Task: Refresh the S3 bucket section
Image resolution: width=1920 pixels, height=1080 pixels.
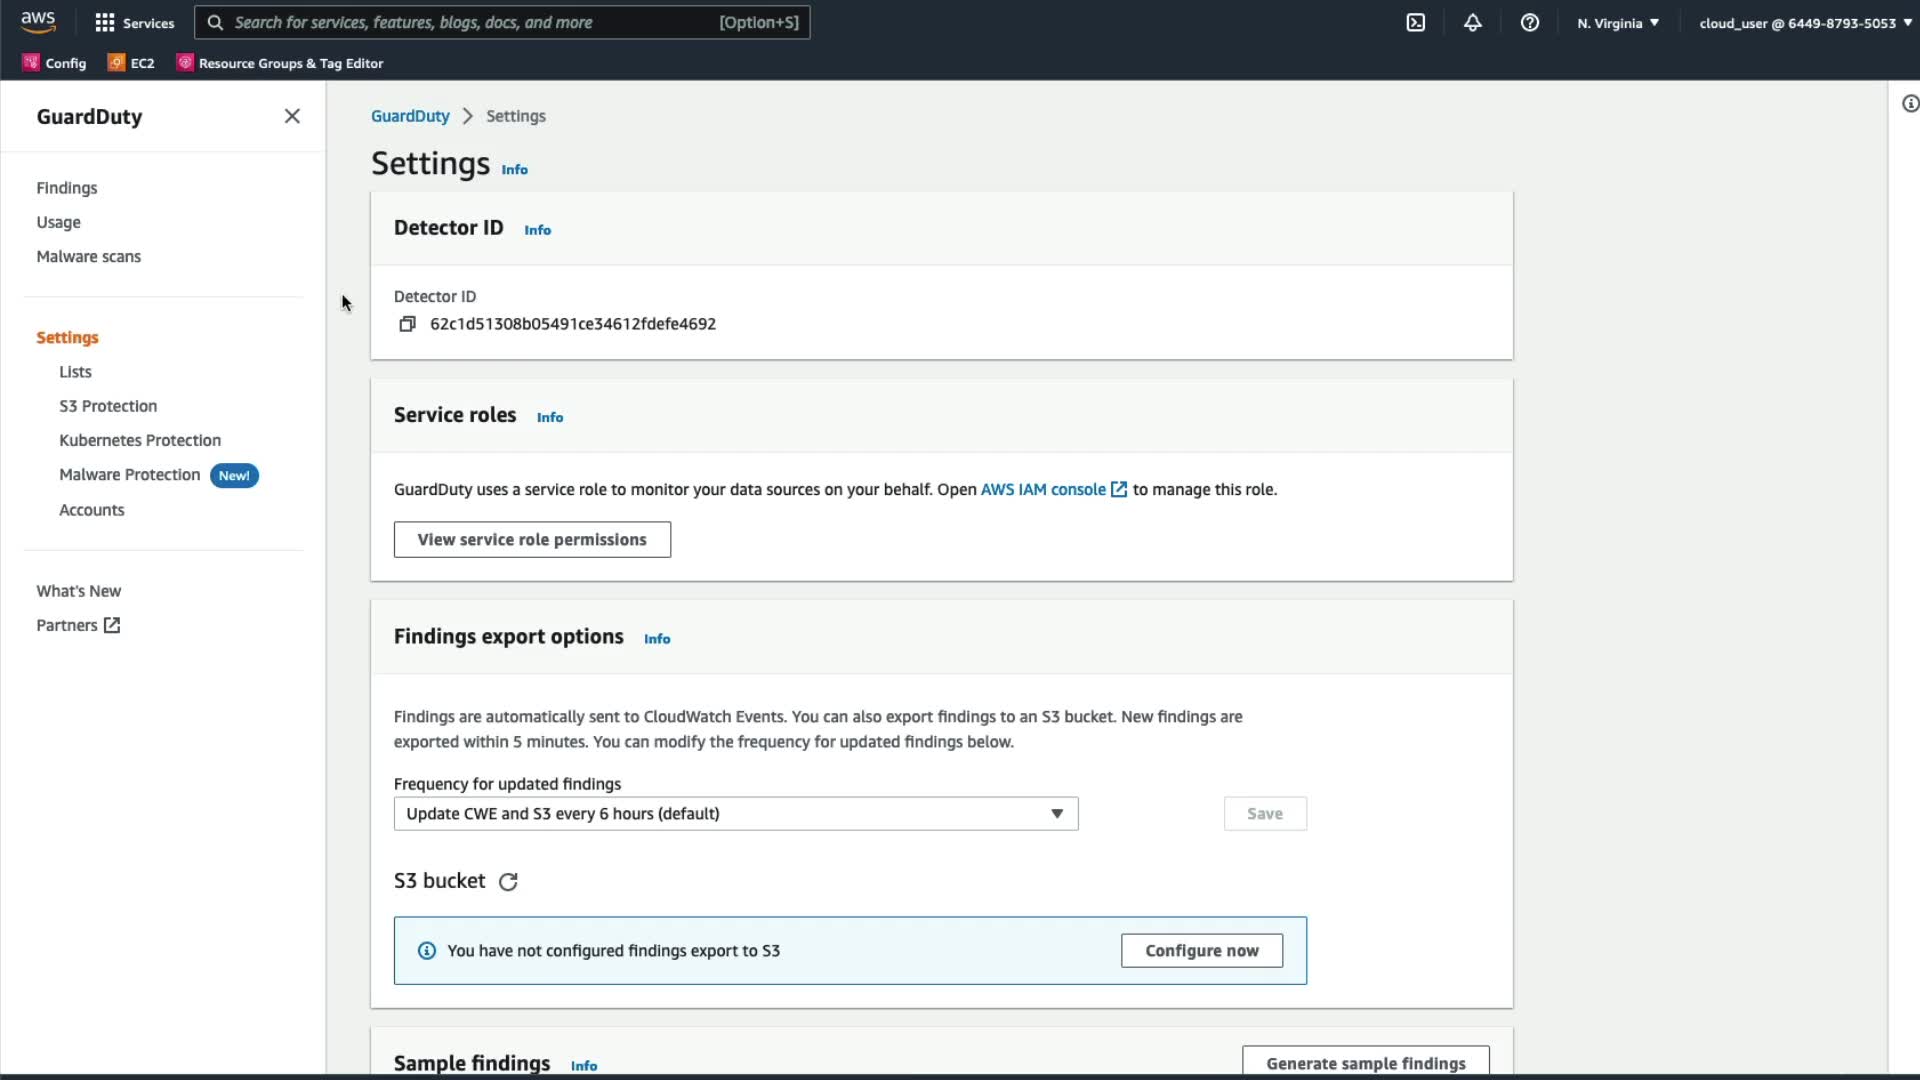Action: click(508, 882)
